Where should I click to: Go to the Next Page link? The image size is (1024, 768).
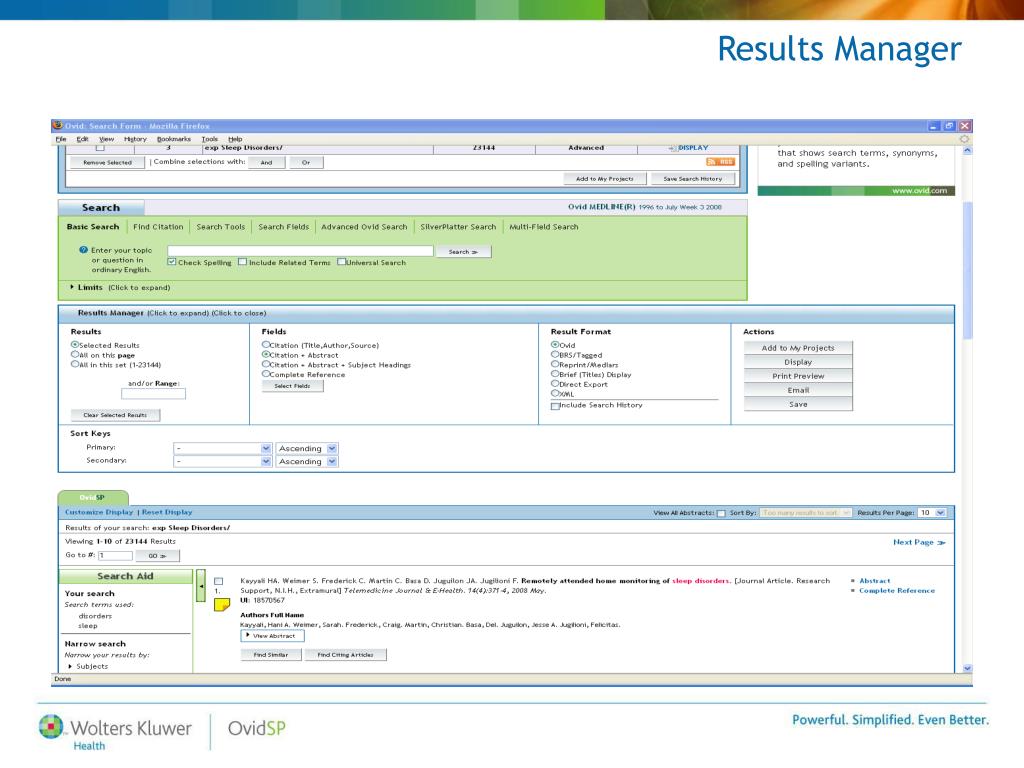coord(919,542)
